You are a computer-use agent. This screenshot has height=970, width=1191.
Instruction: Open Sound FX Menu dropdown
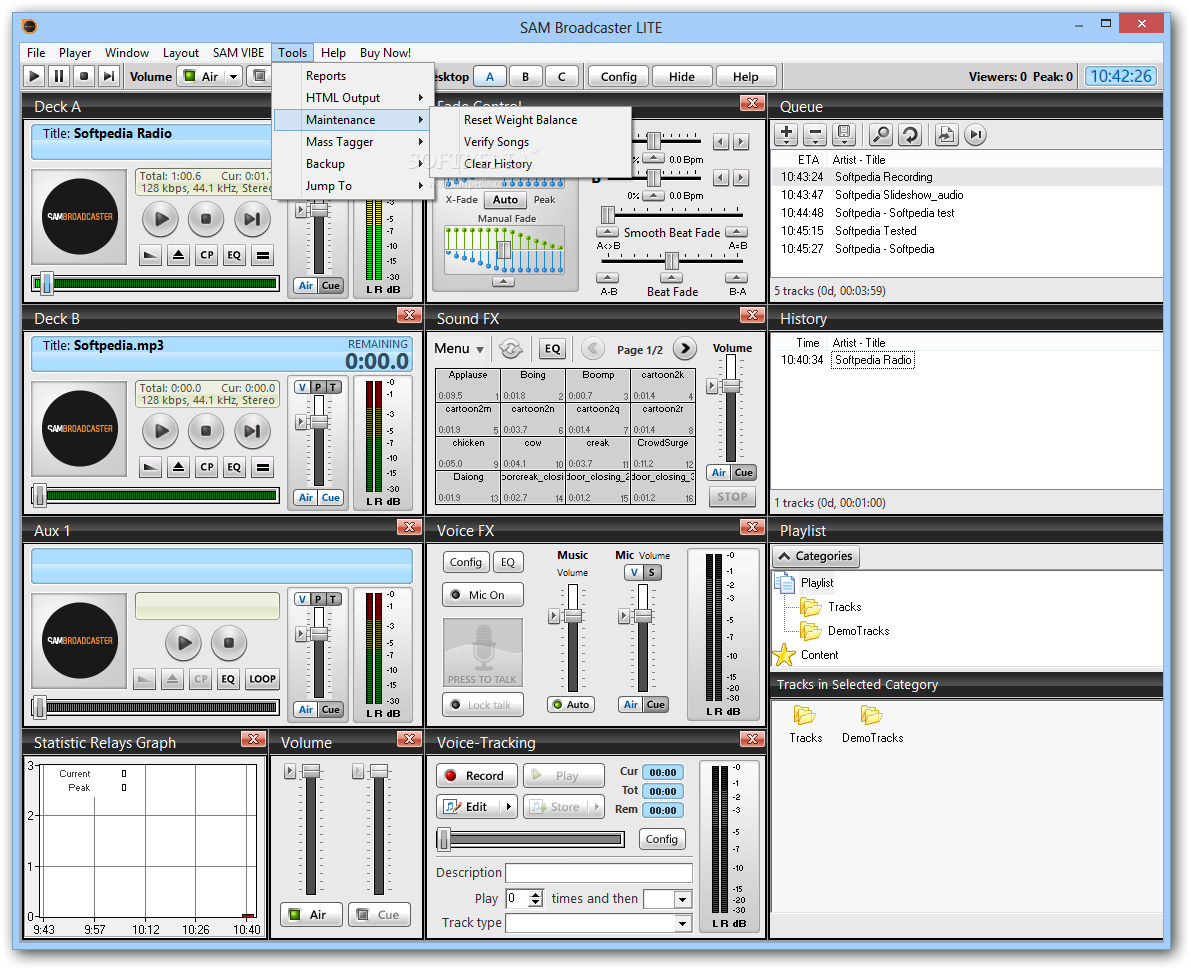[460, 349]
